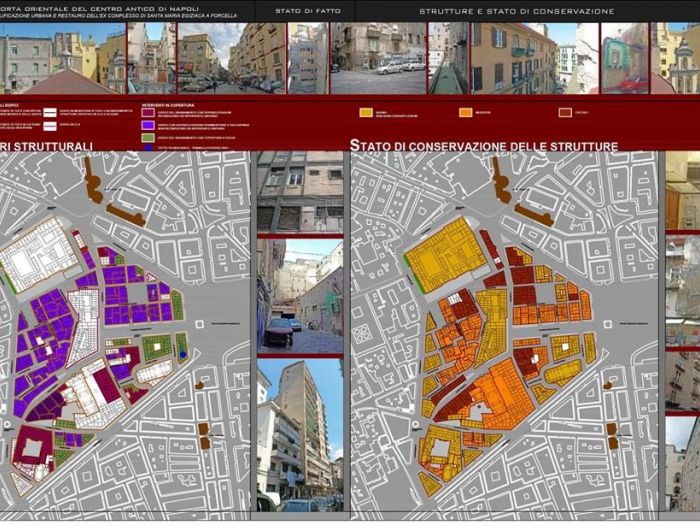Open the yellow building with shutters photo

point(535,58)
